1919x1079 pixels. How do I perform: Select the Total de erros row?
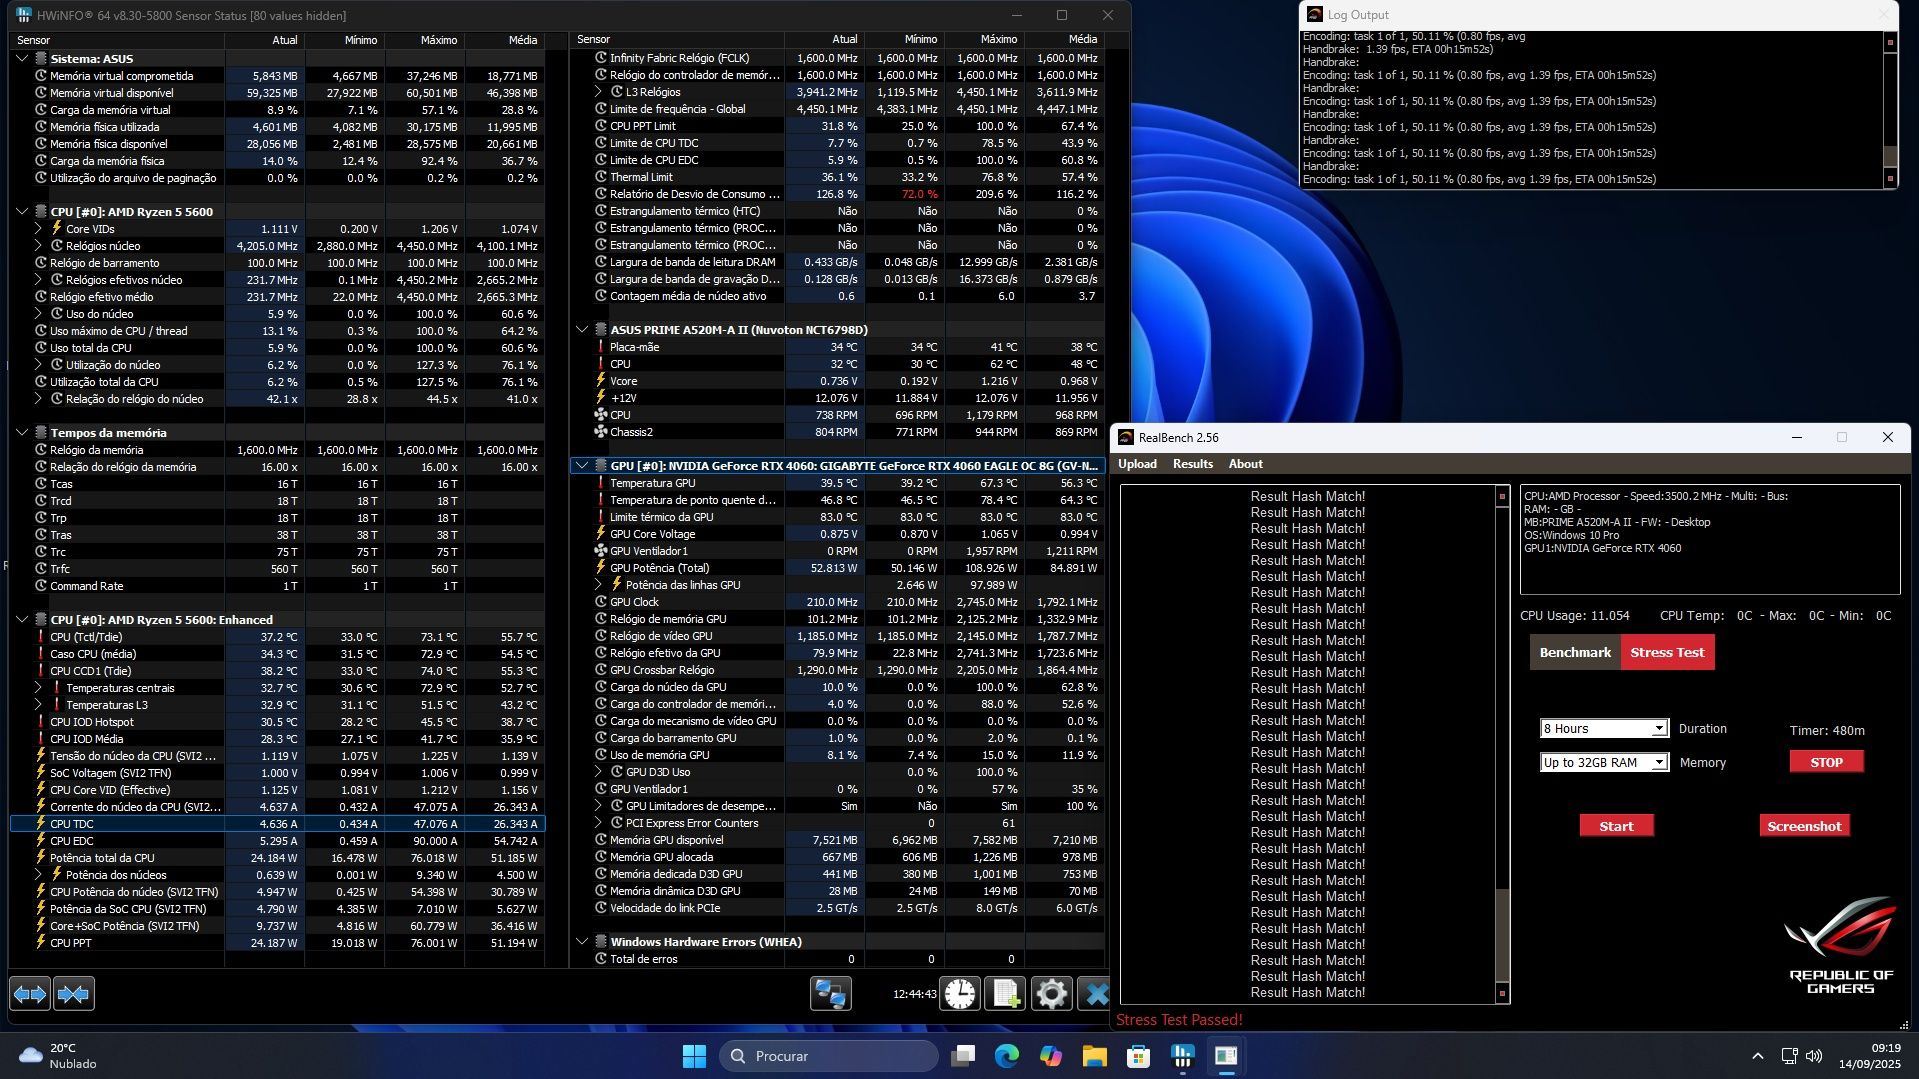click(x=838, y=959)
